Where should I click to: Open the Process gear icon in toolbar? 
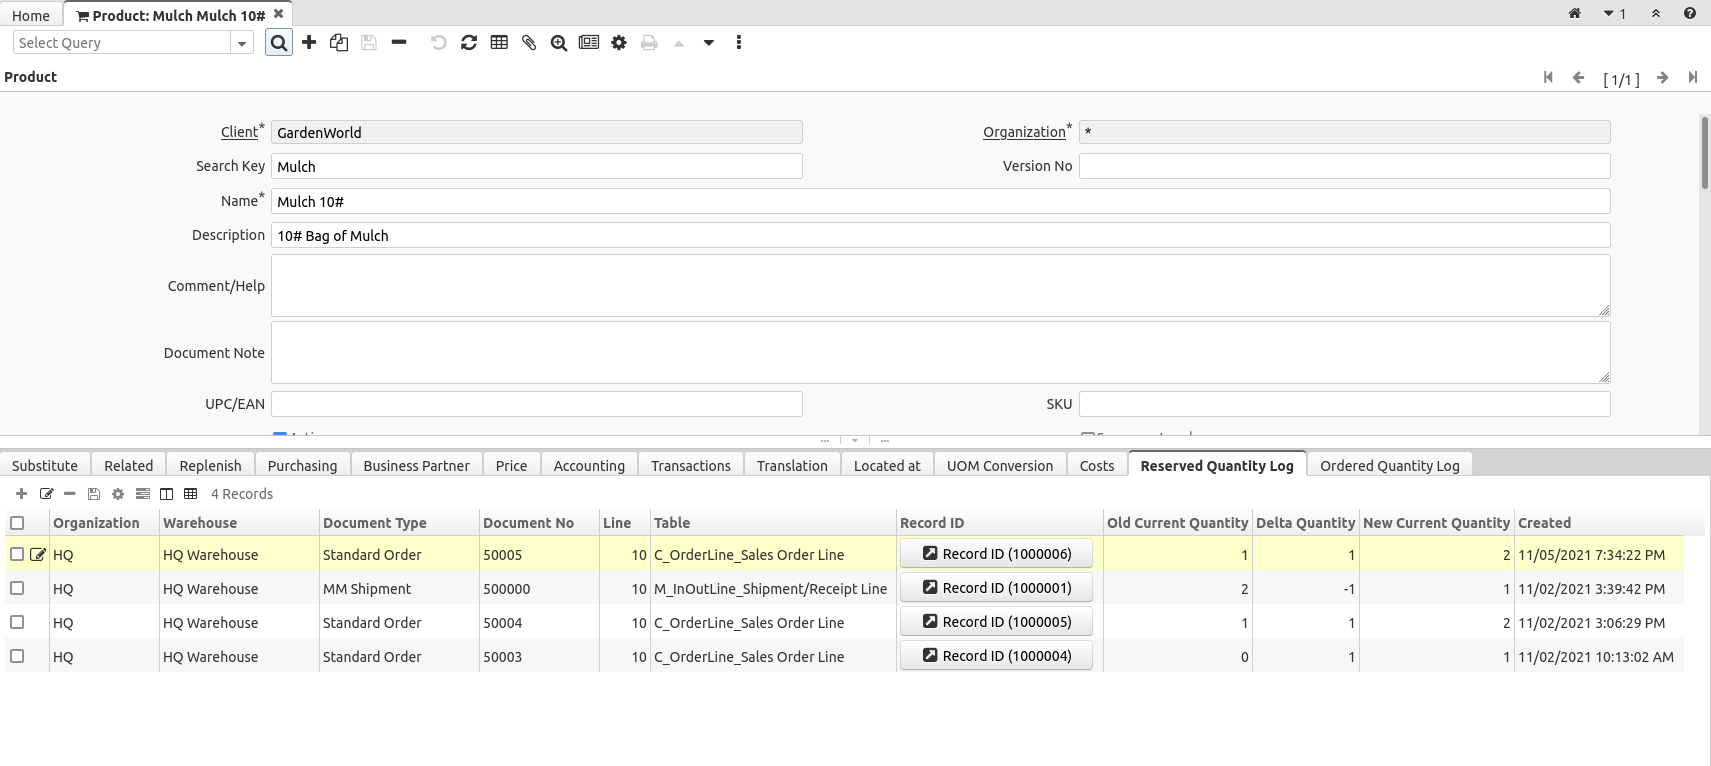[x=619, y=43]
